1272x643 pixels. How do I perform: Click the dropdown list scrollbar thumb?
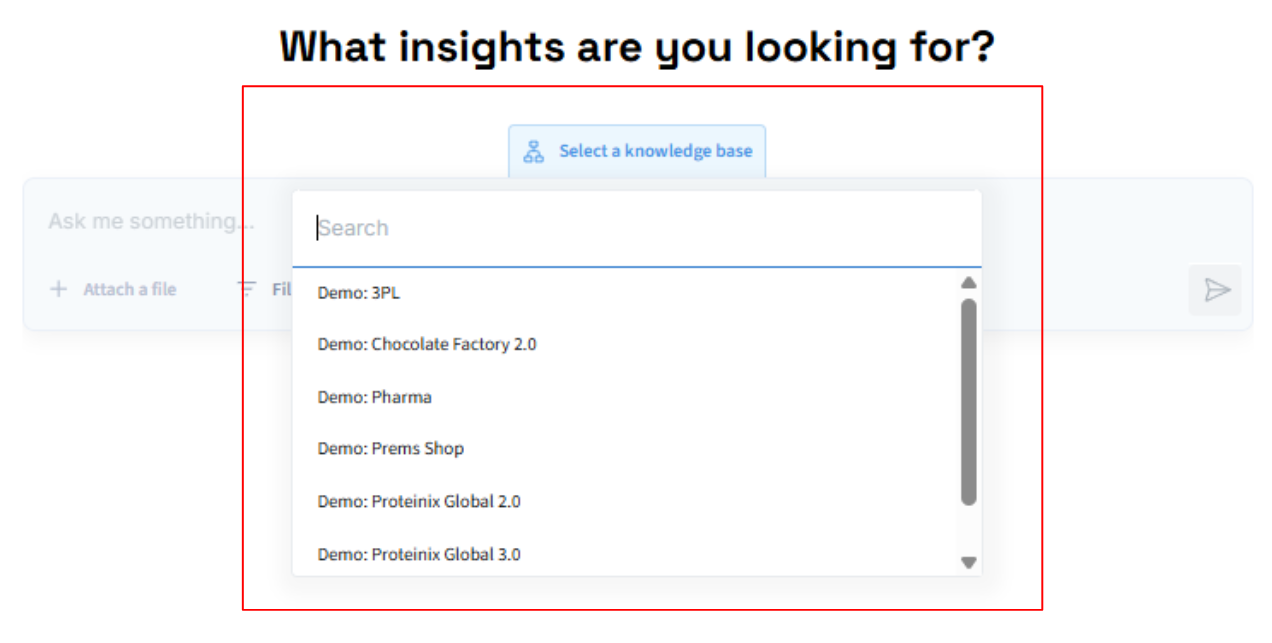tap(968, 400)
